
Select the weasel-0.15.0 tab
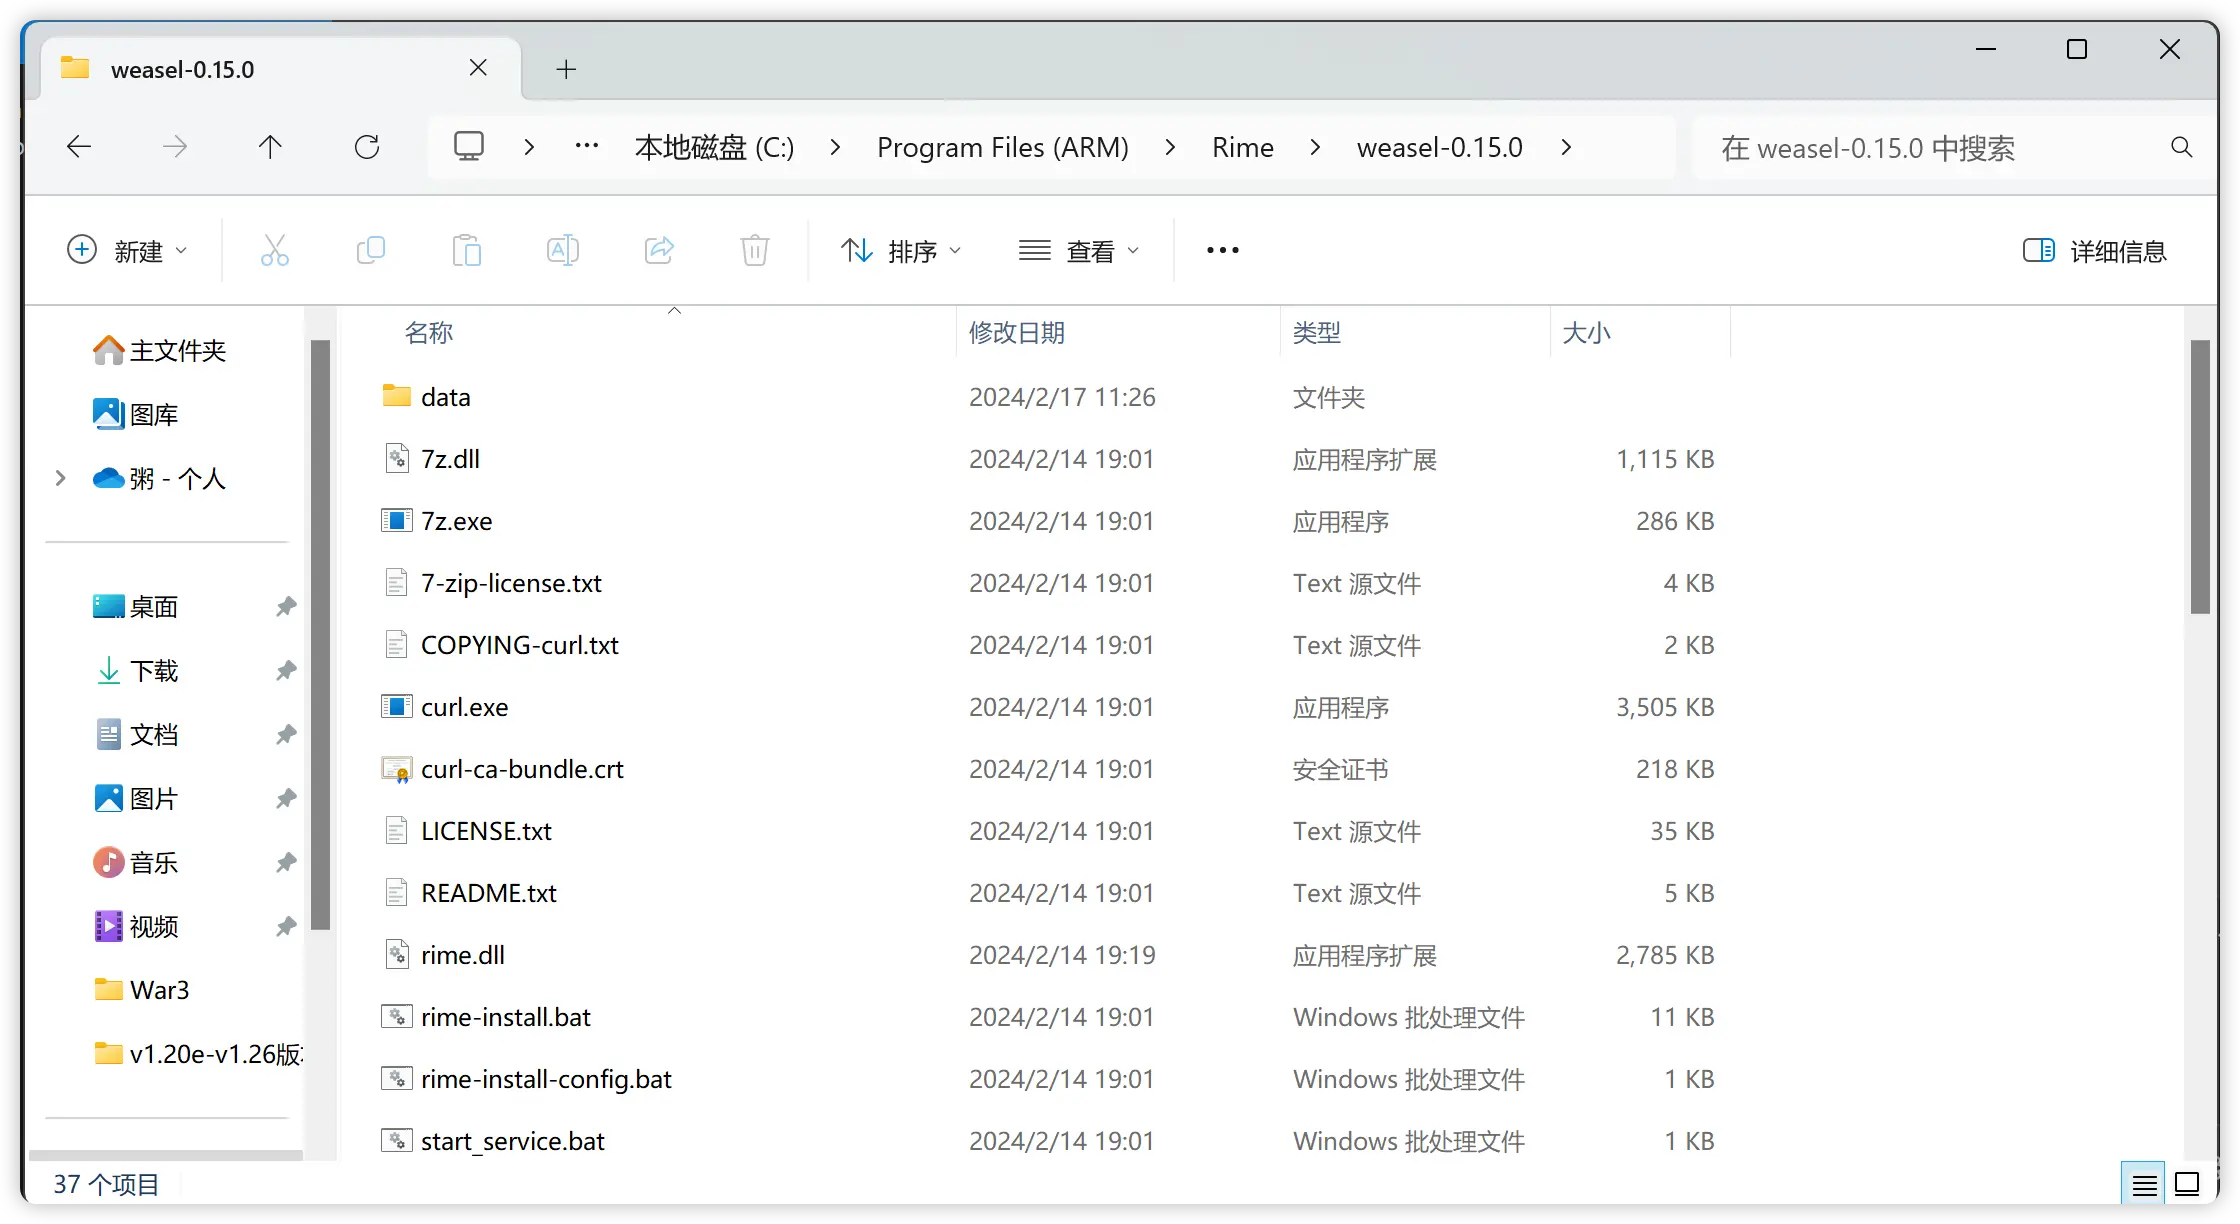click(x=280, y=69)
